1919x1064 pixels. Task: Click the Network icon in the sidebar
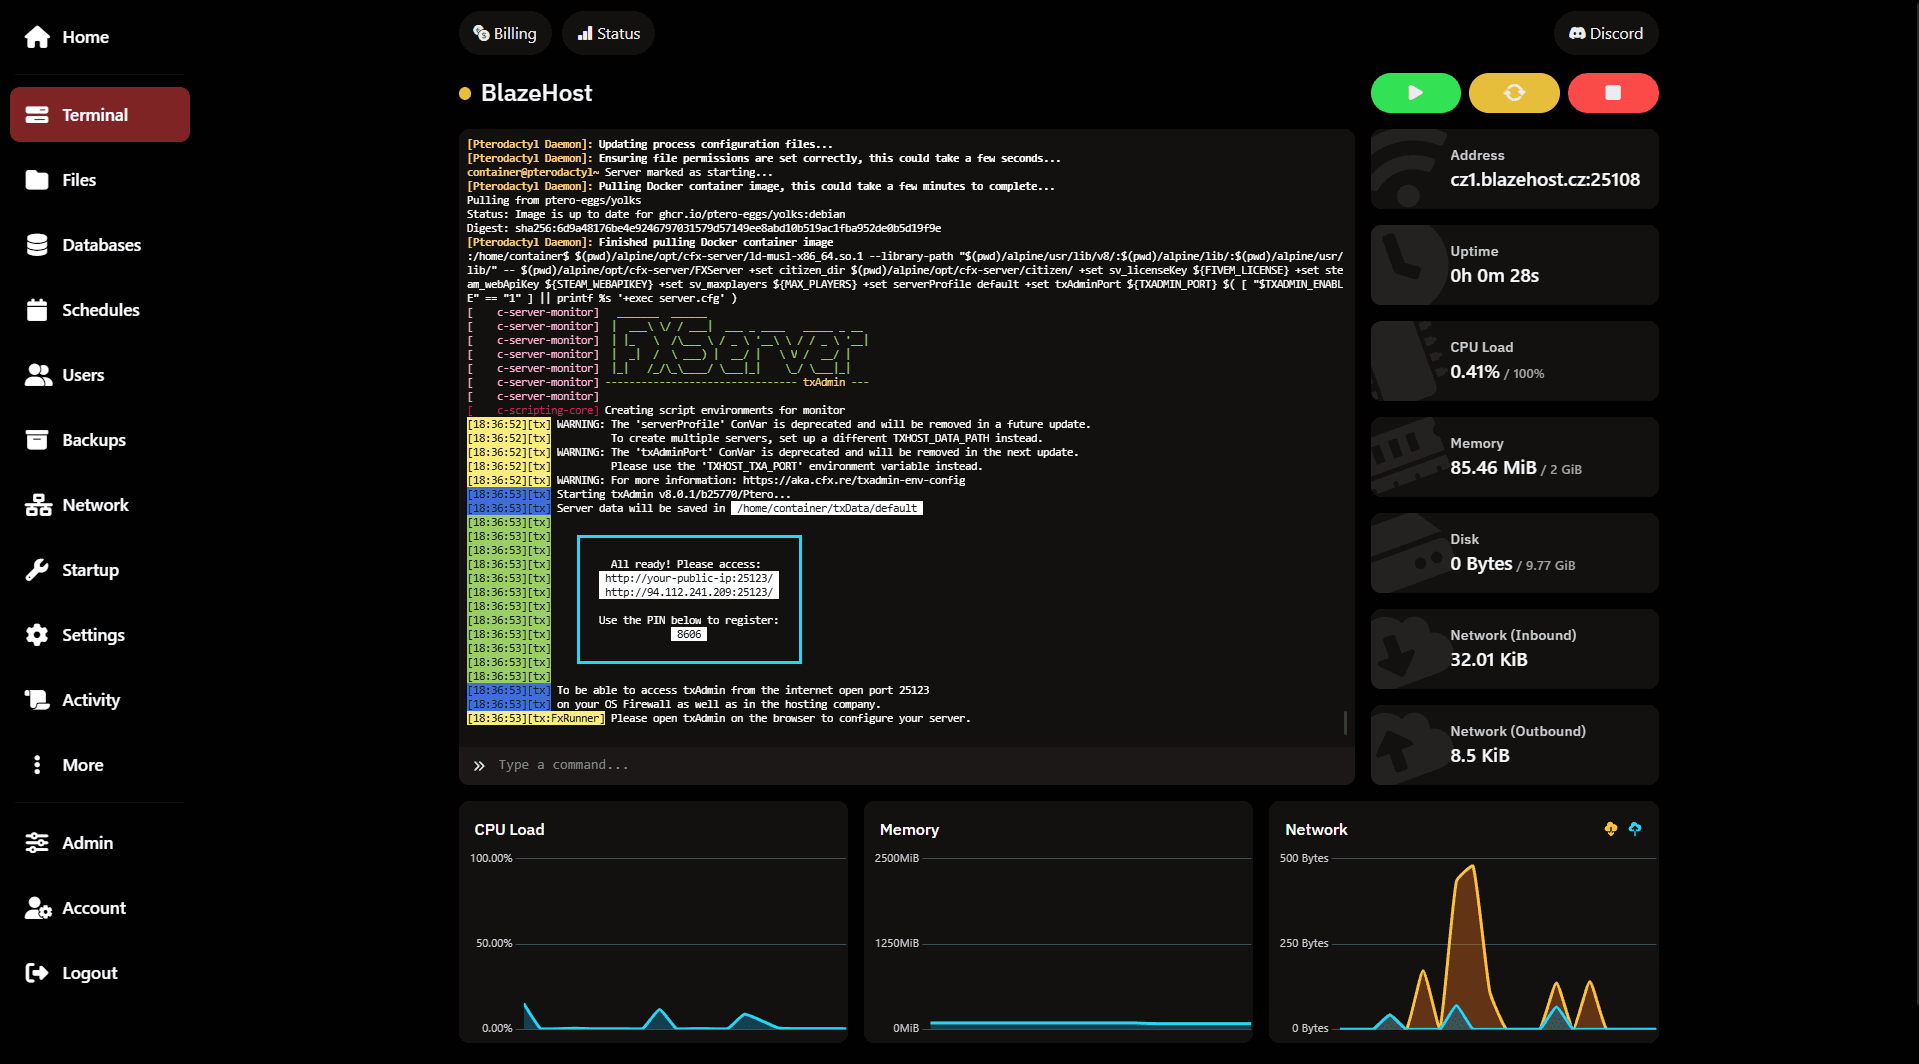tap(38, 505)
